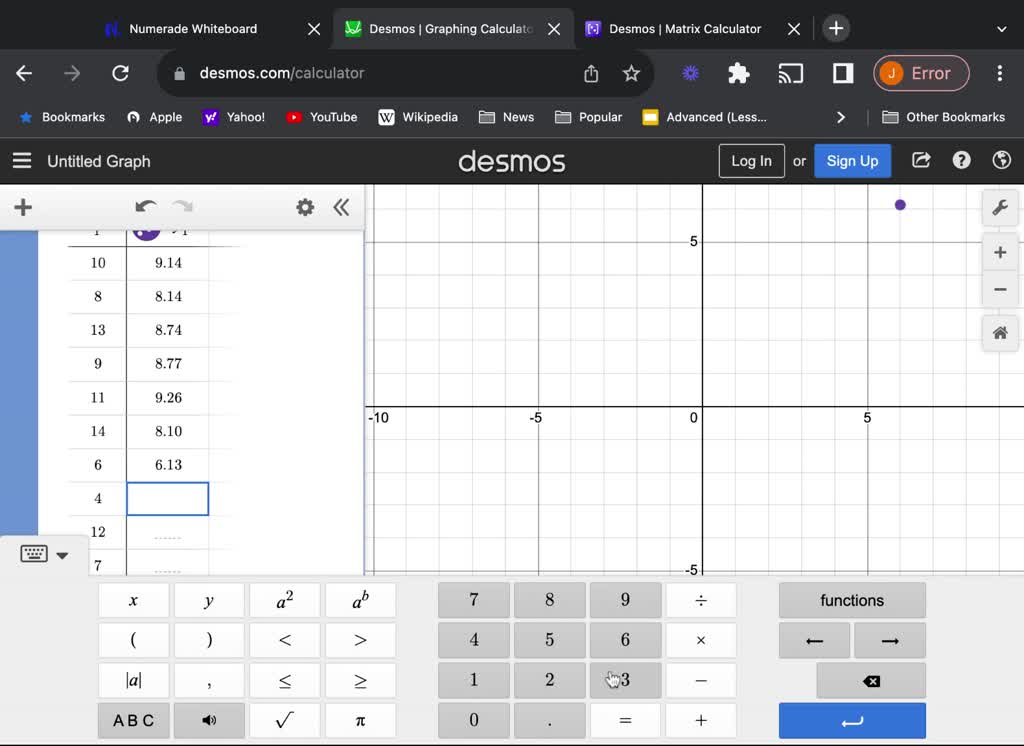Open the keyboard options dropdown arrow
The height and width of the screenshot is (746, 1024).
click(61, 554)
